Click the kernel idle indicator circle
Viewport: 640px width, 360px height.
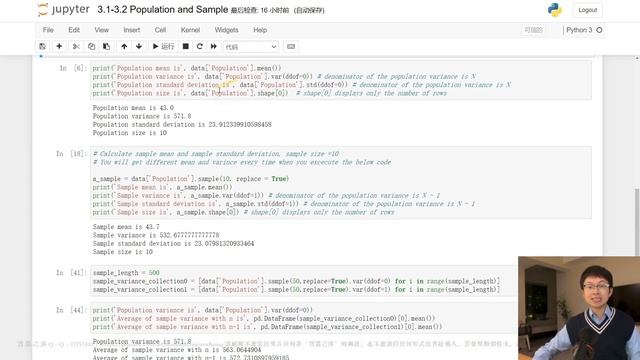599,30
